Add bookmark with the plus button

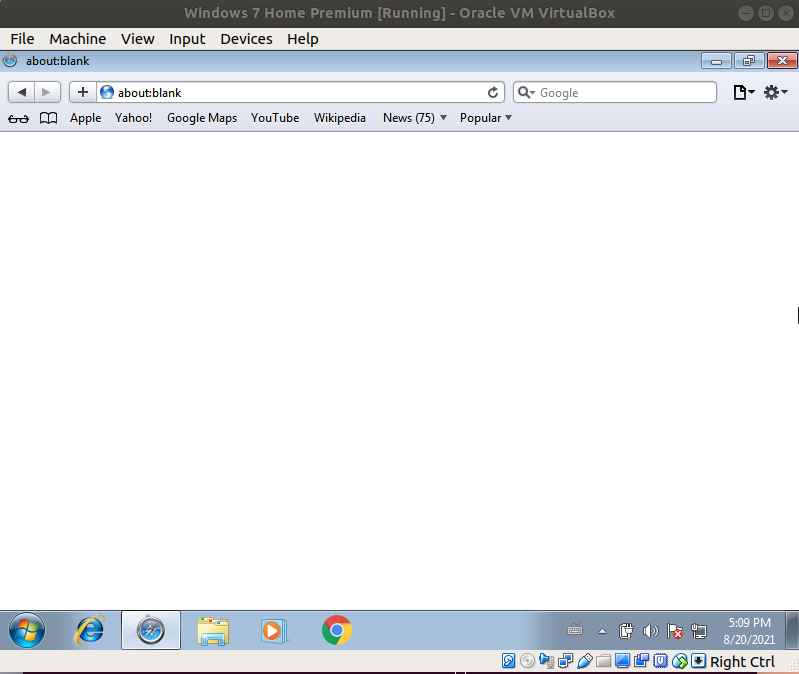pyautogui.click(x=83, y=92)
